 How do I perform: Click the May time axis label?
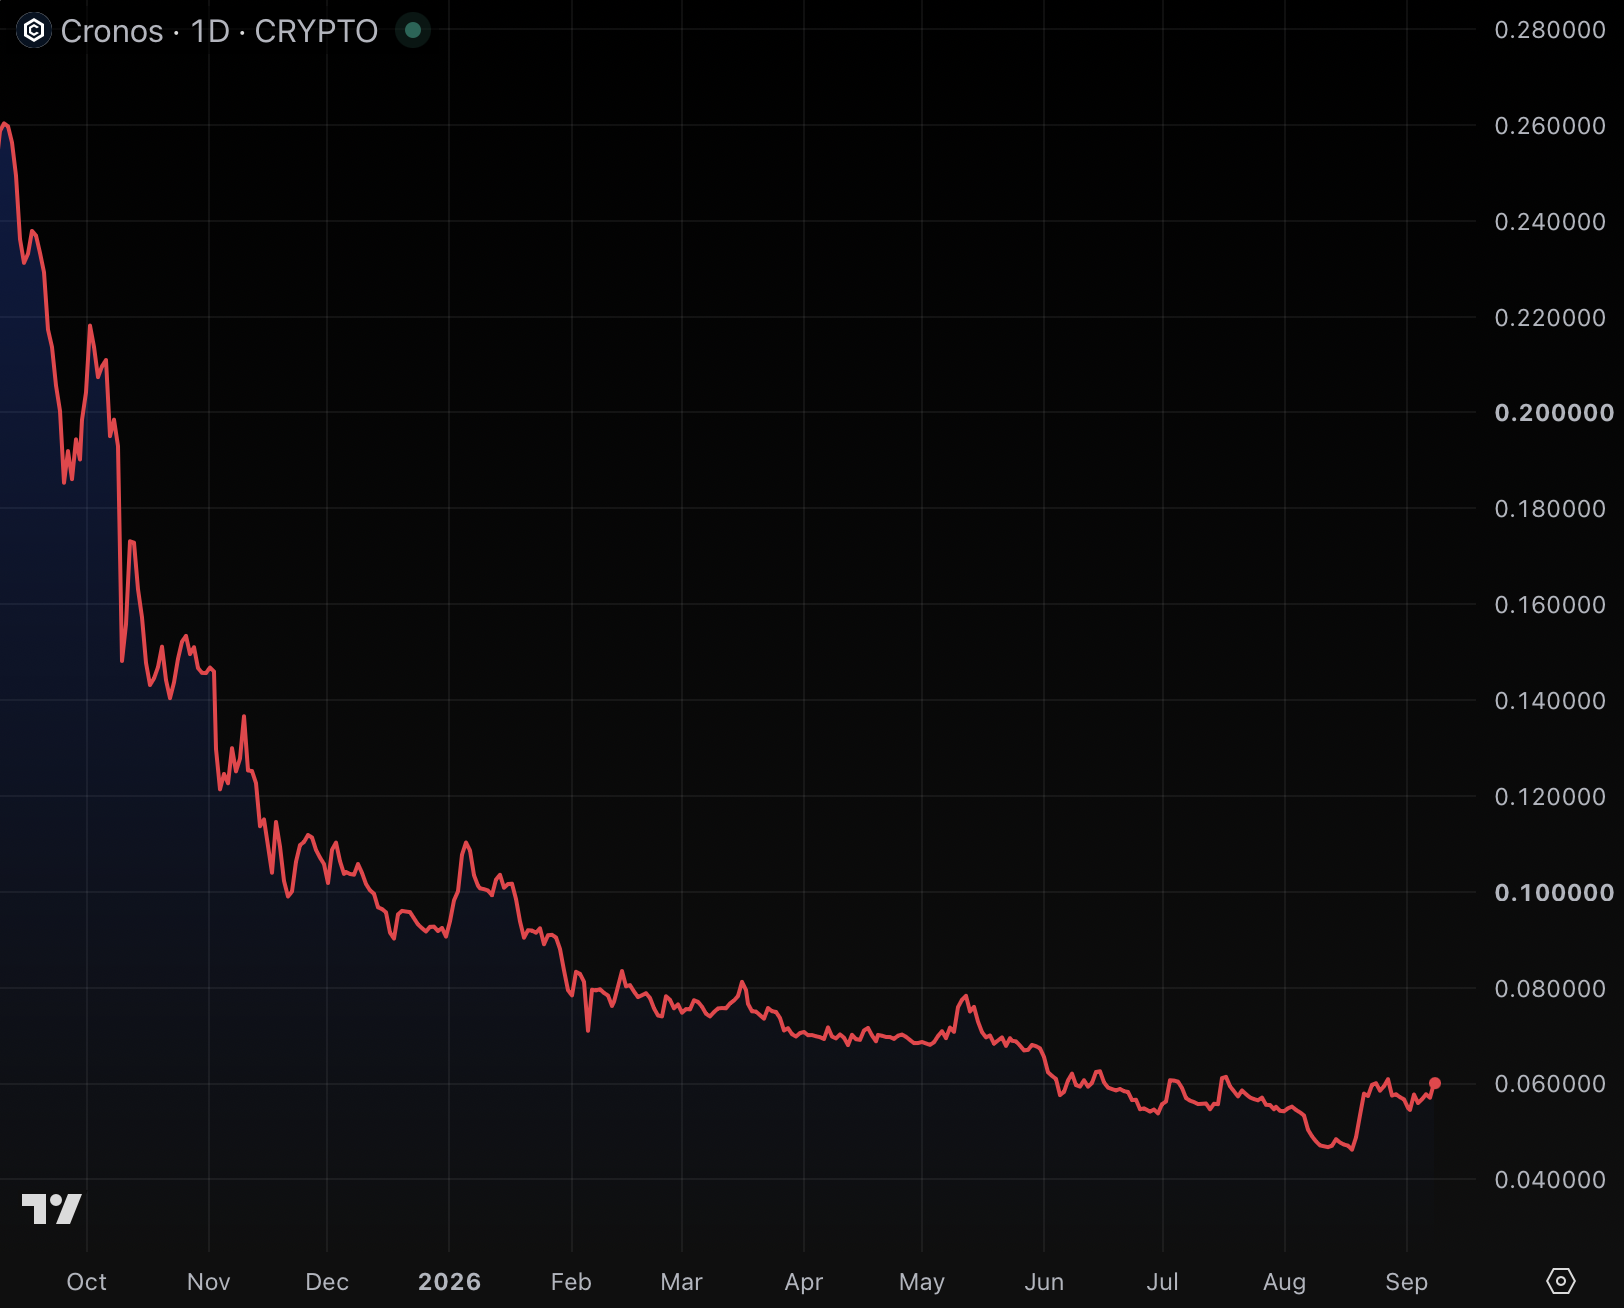pyautogui.click(x=922, y=1282)
